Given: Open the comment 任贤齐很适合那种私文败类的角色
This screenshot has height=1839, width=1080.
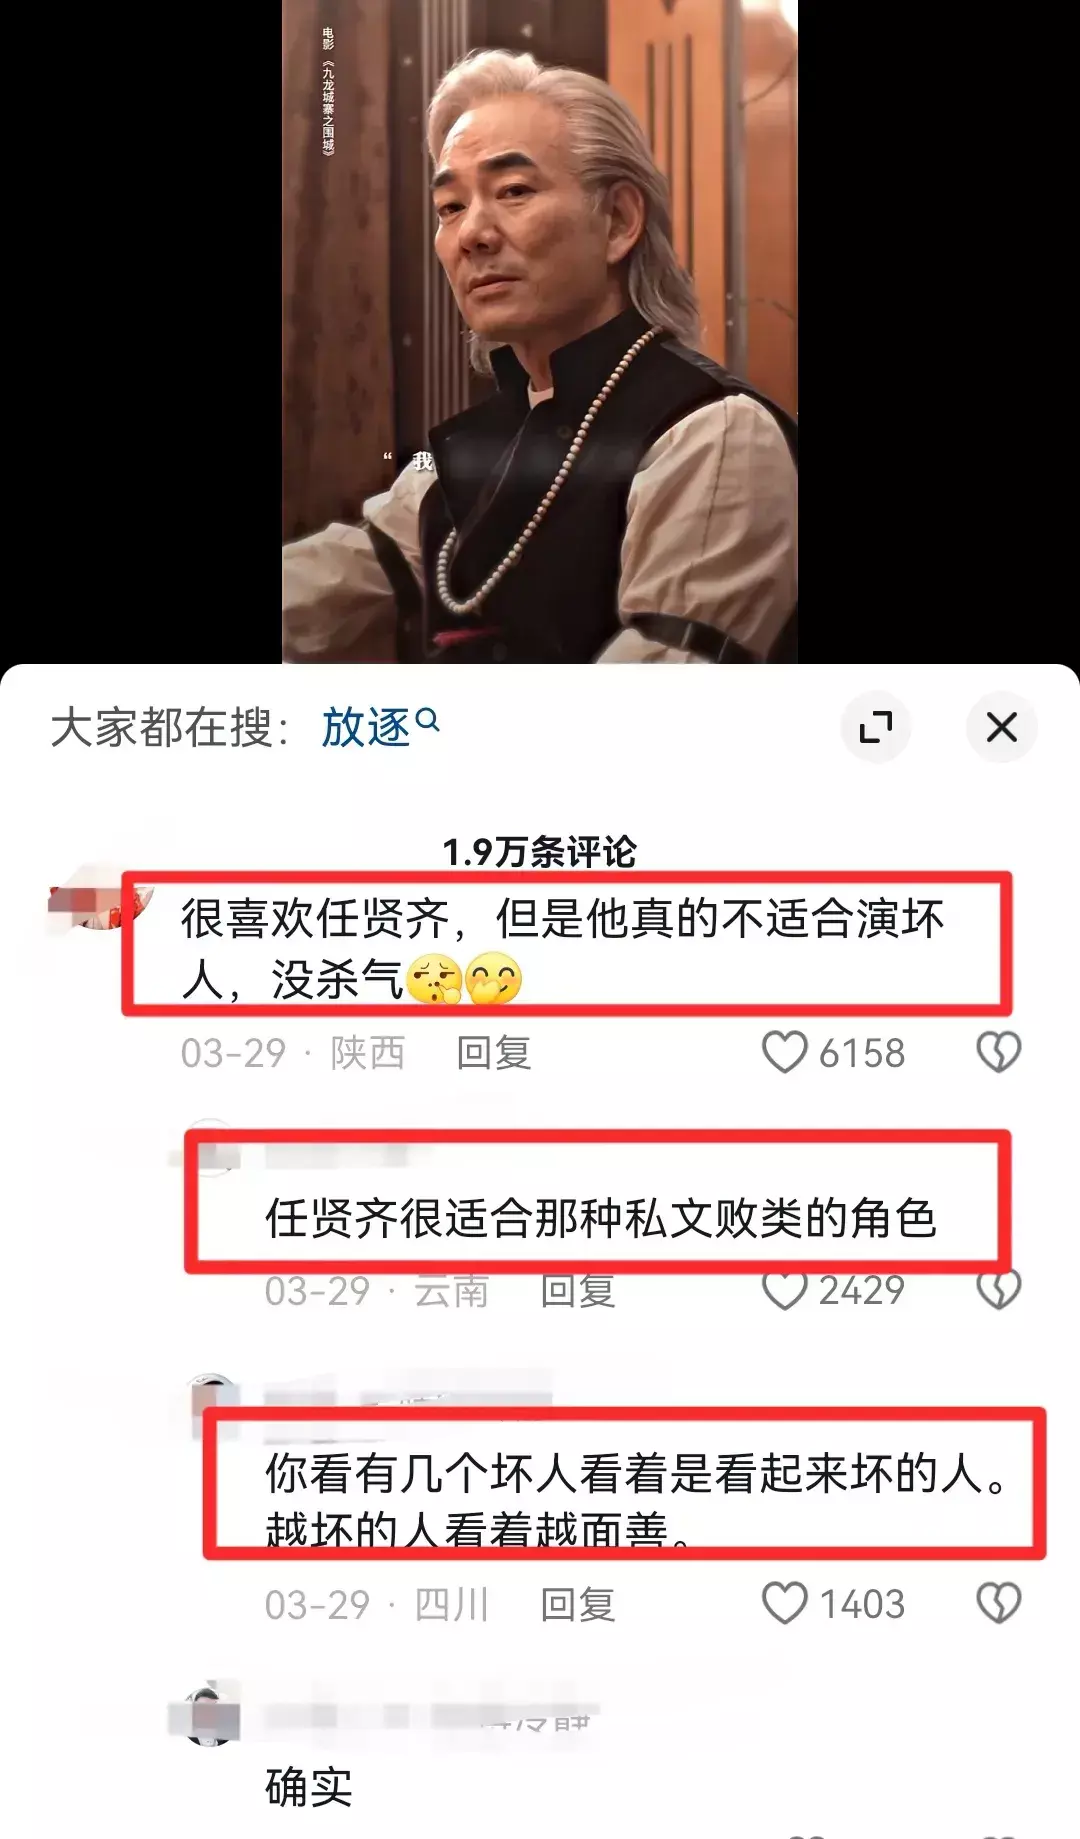Looking at the screenshot, I should pyautogui.click(x=600, y=1218).
